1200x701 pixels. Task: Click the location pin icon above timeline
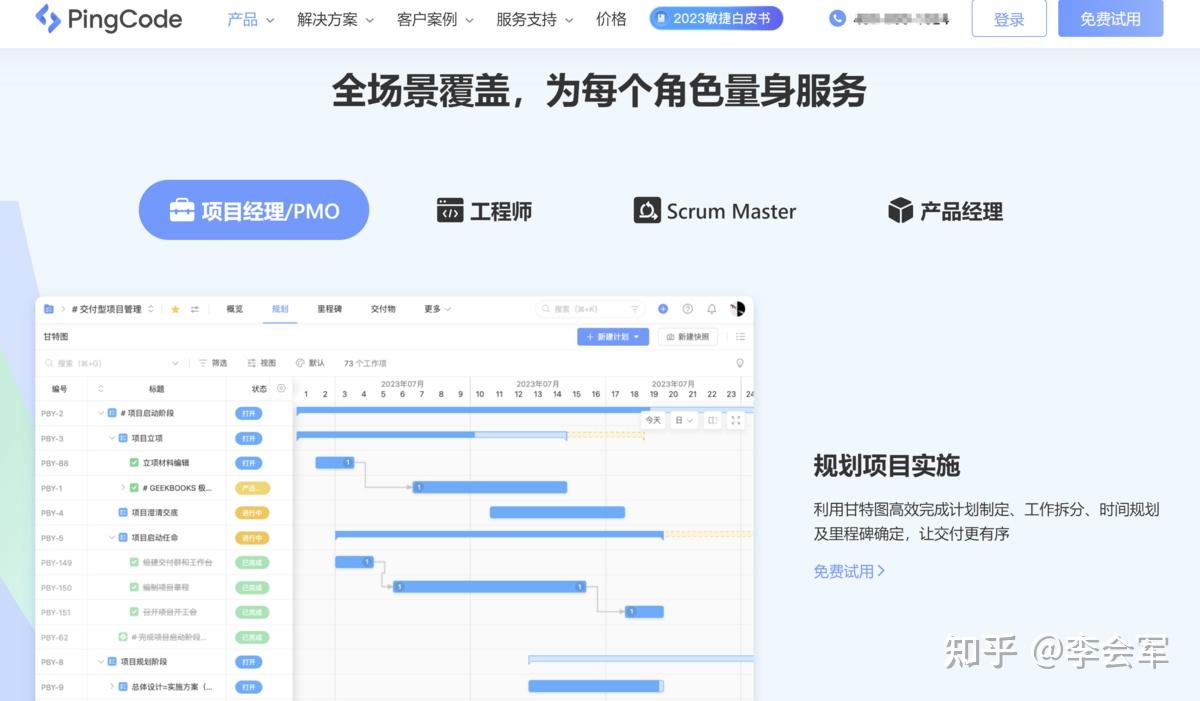pos(740,363)
